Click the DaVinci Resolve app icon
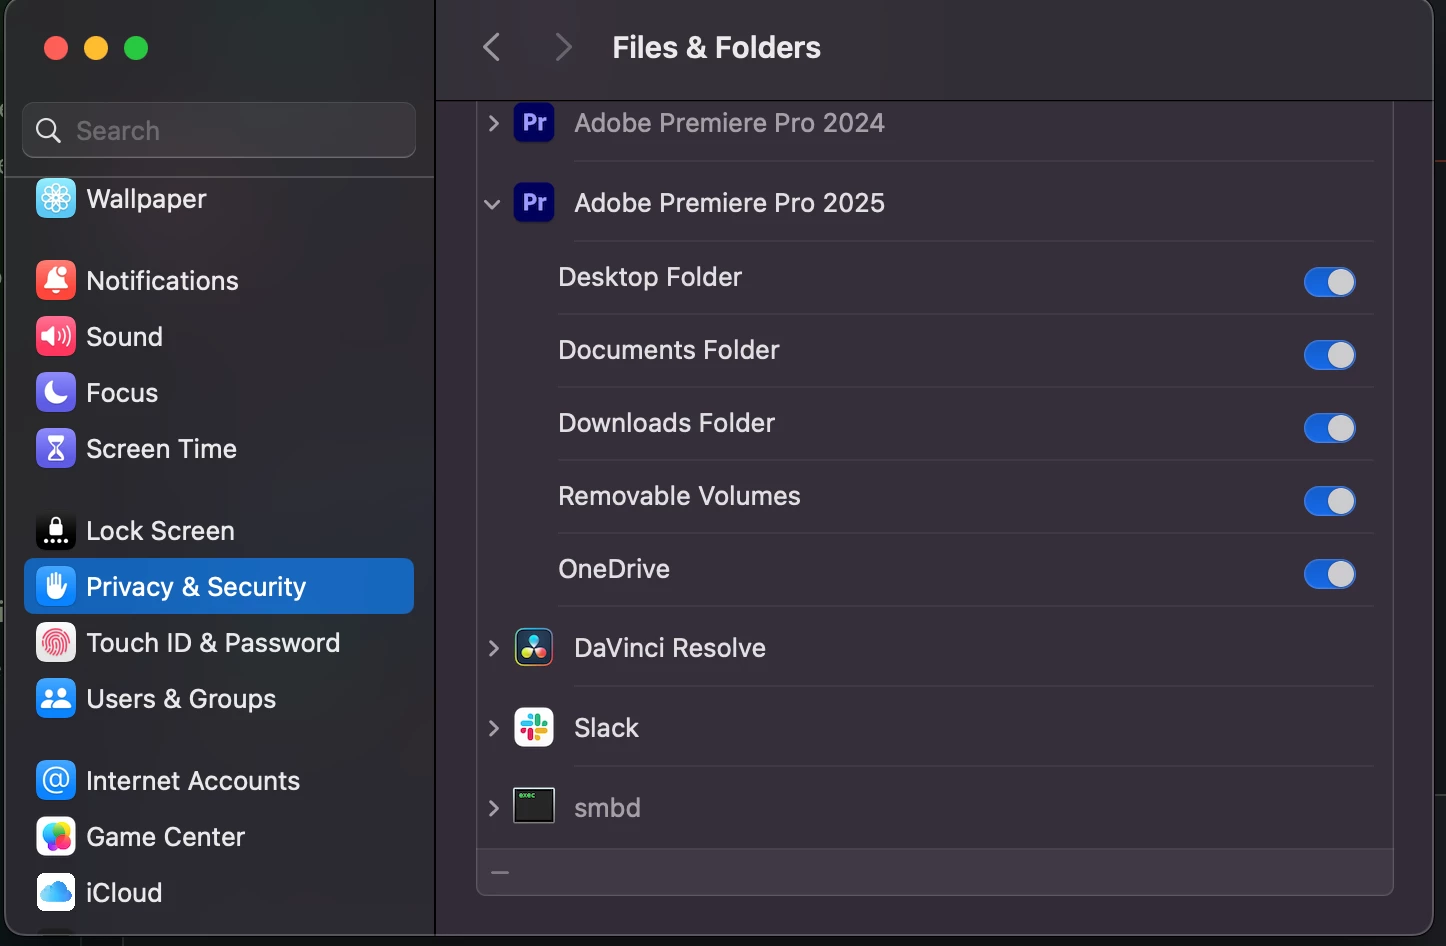 (534, 648)
